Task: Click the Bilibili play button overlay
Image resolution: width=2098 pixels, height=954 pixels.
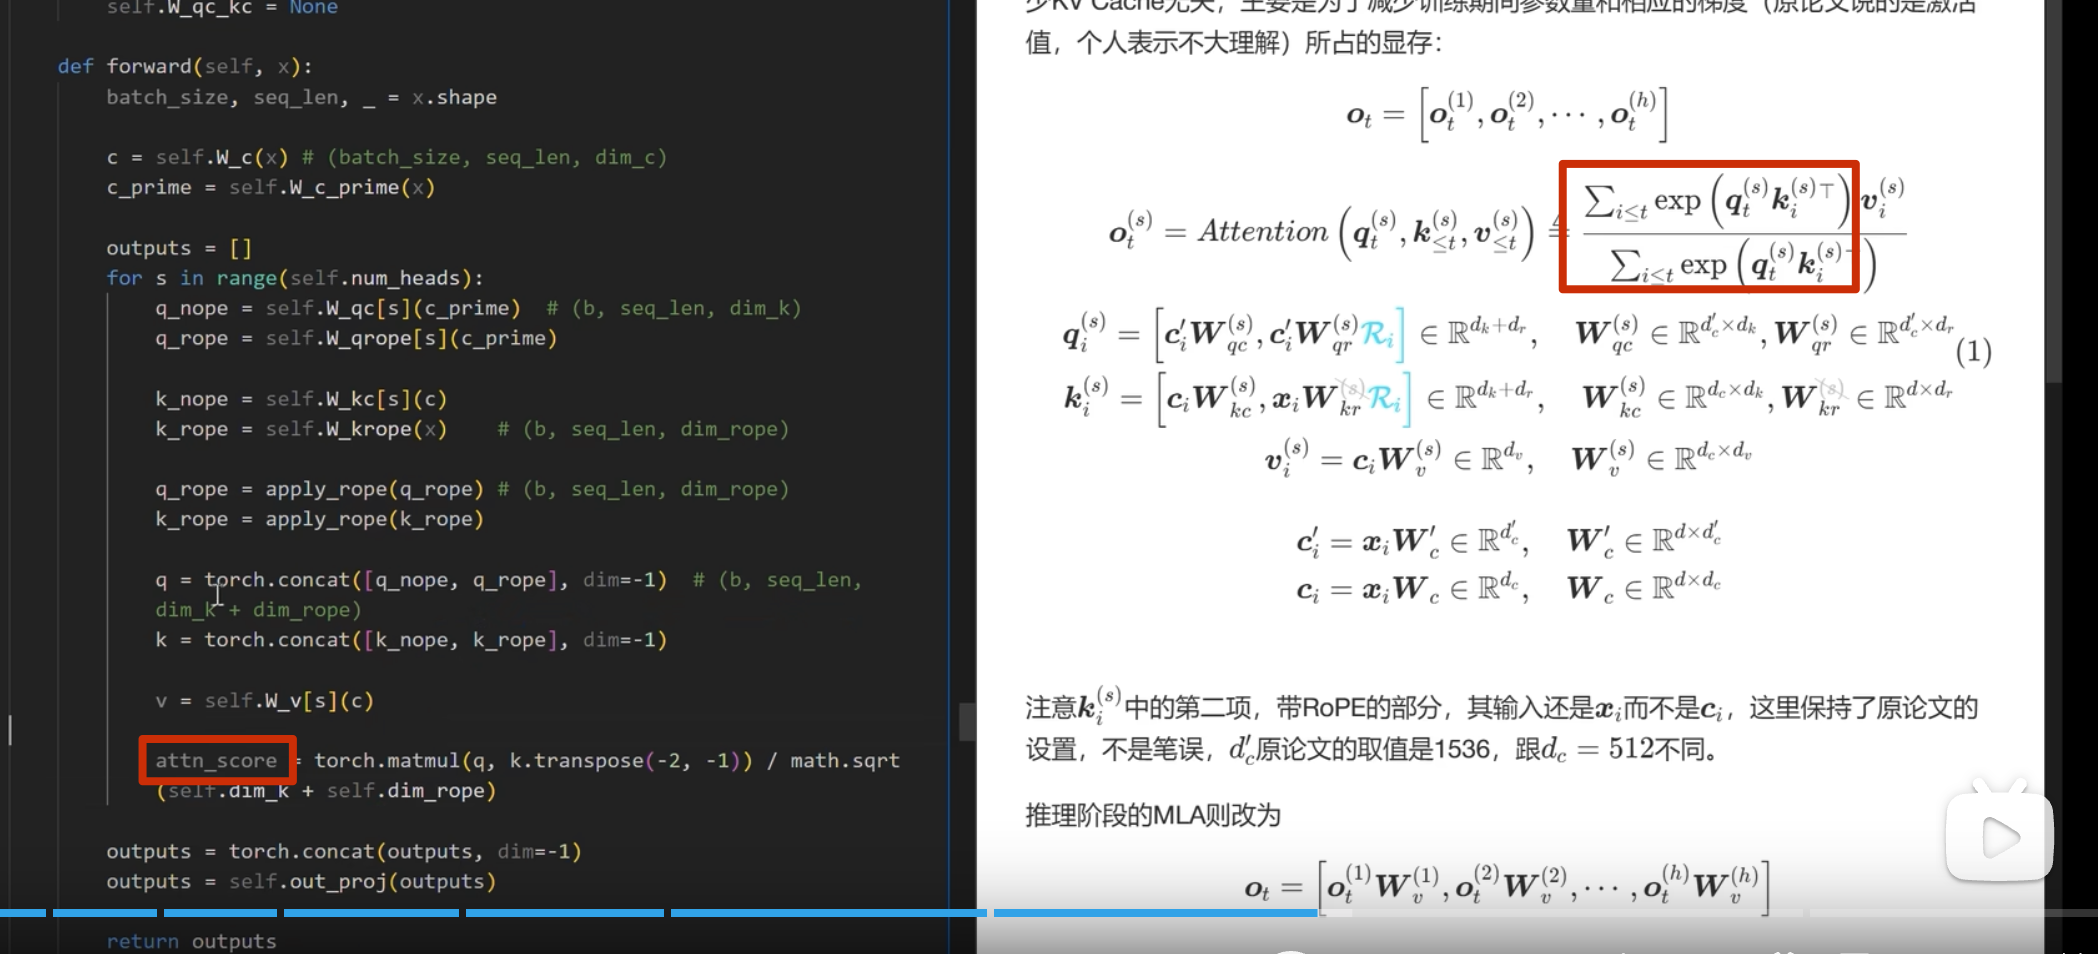Action: pyautogui.click(x=1998, y=837)
